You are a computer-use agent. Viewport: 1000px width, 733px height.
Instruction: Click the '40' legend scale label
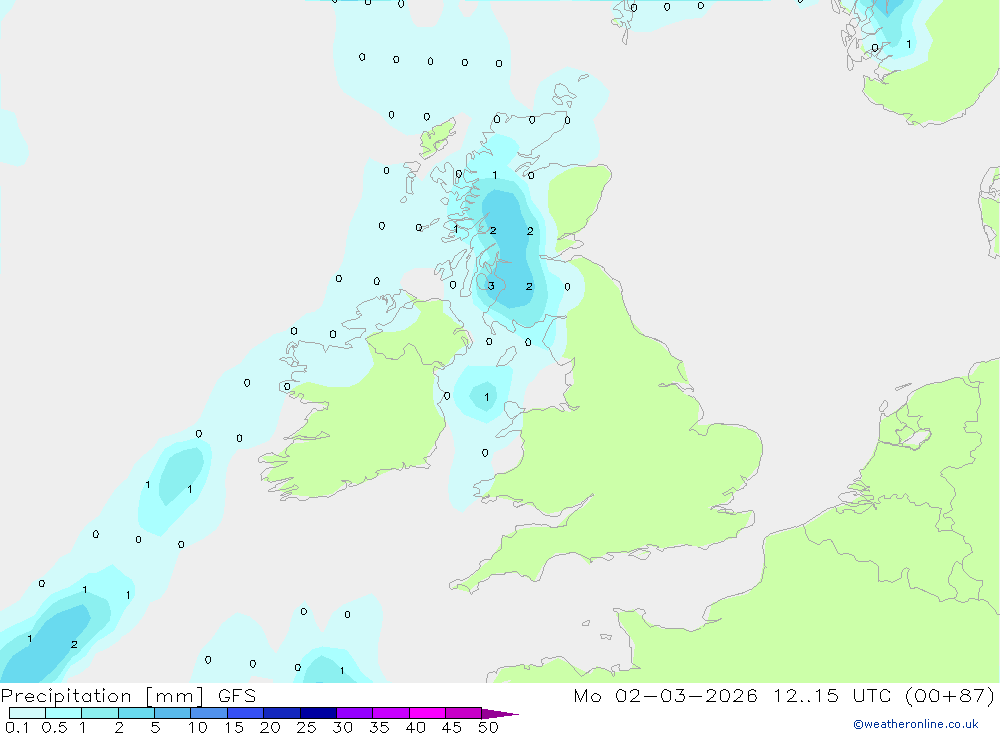click(415, 727)
